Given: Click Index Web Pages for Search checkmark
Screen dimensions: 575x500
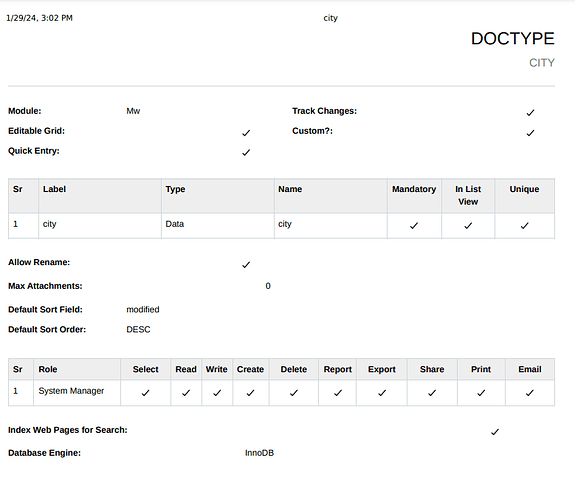Looking at the screenshot, I should (x=495, y=432).
